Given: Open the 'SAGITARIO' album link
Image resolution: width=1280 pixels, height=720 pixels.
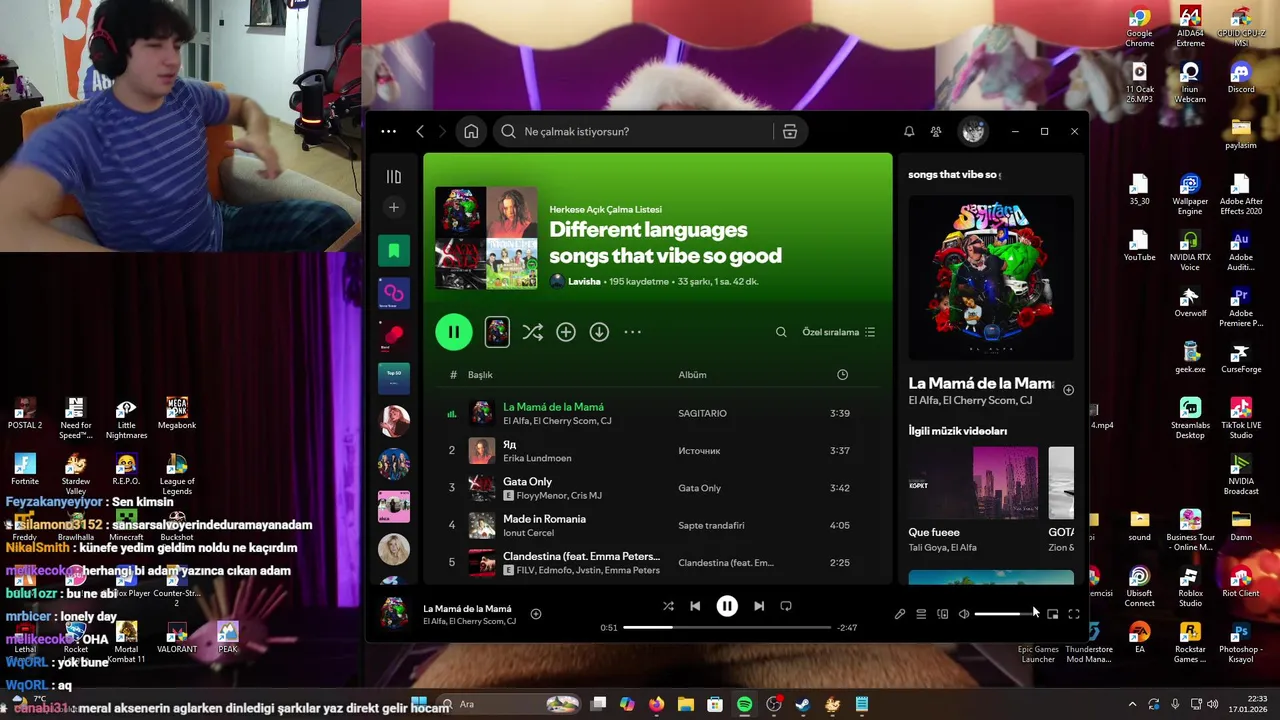Looking at the screenshot, I should click(x=702, y=413).
